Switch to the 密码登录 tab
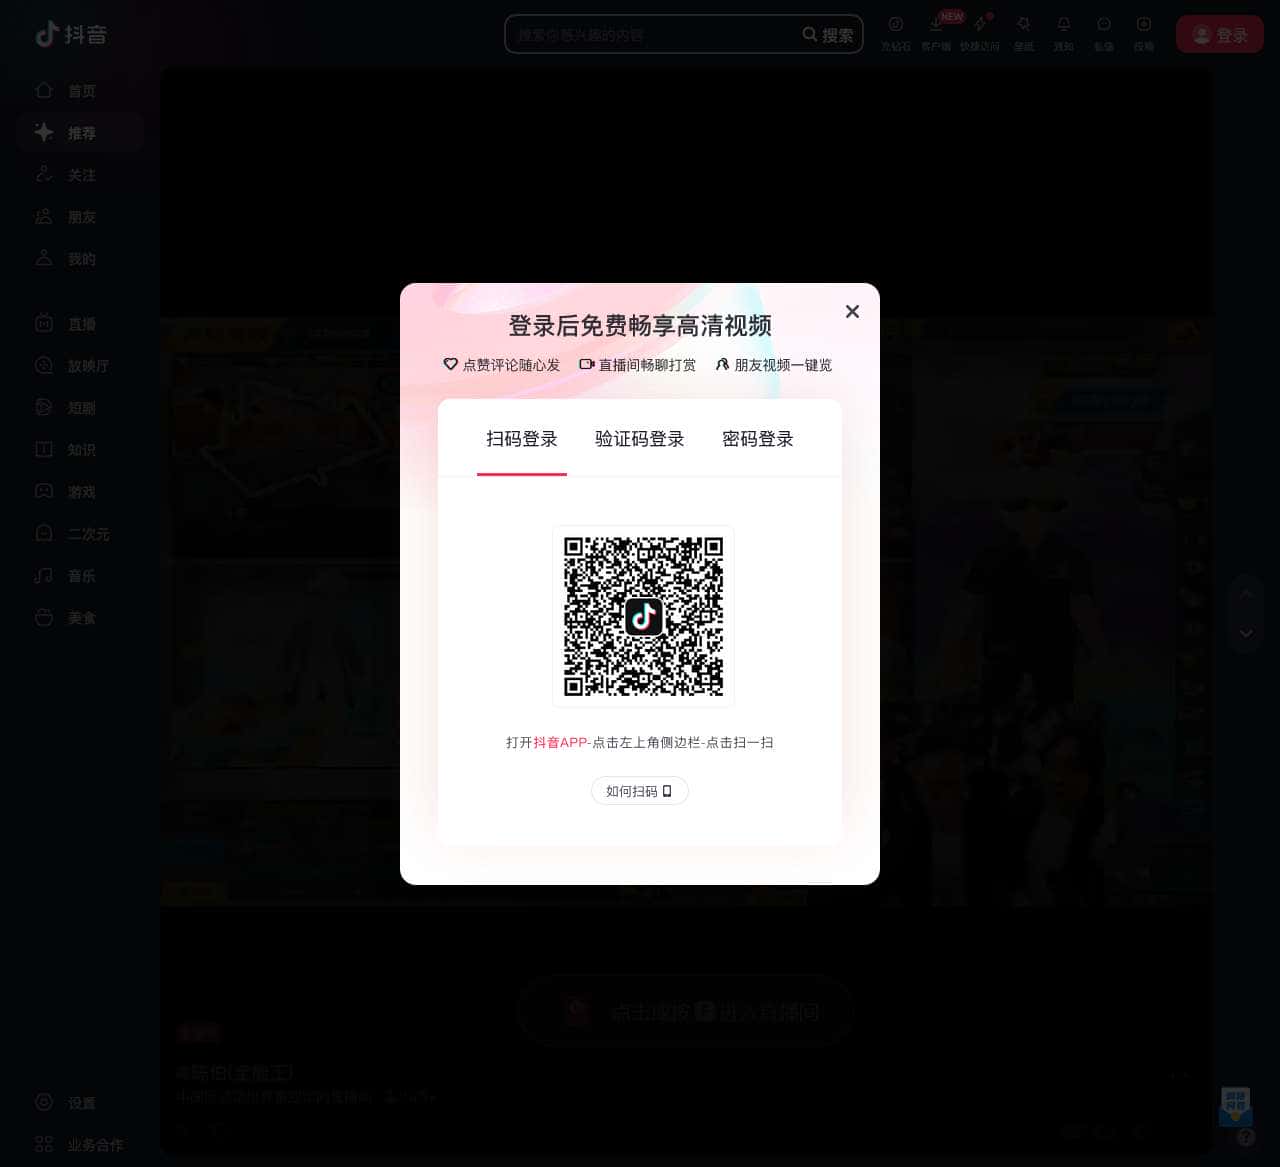 (758, 439)
